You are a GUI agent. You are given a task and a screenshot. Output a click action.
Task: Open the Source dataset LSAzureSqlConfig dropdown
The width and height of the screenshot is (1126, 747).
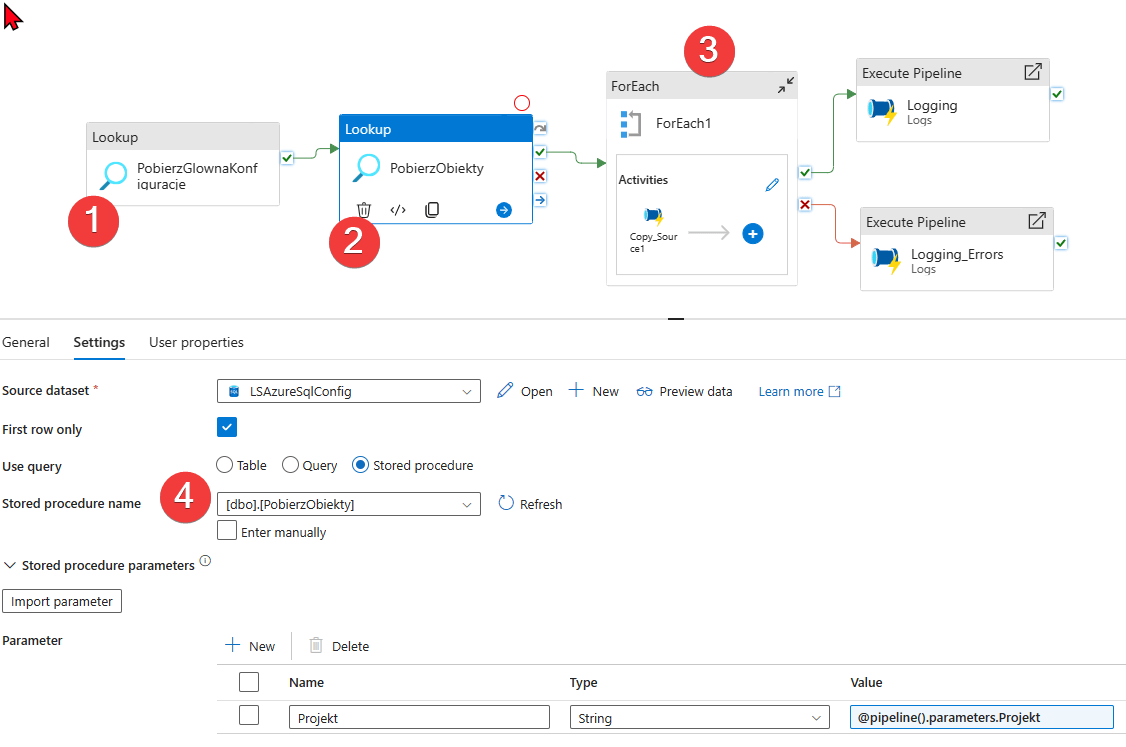(x=348, y=391)
